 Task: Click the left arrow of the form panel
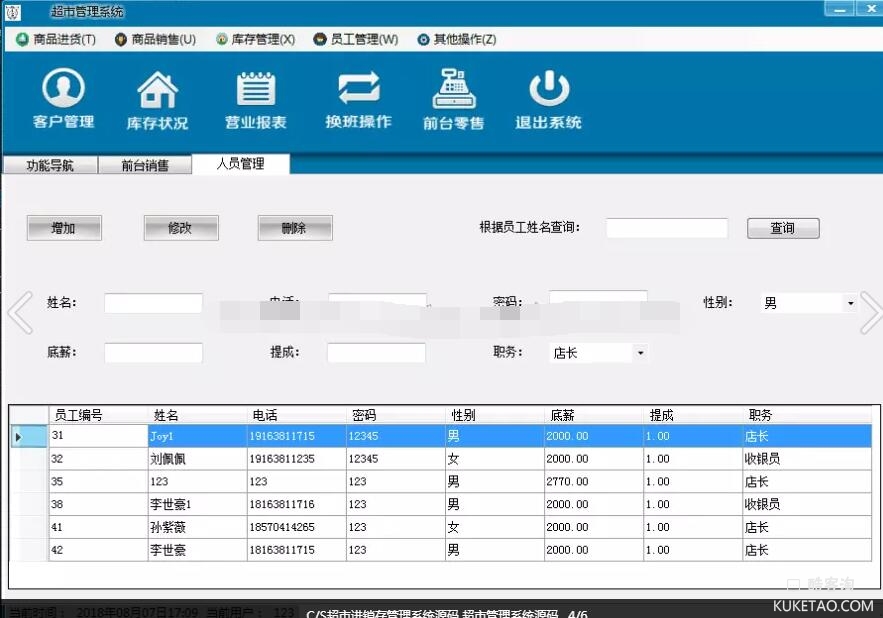(21, 313)
